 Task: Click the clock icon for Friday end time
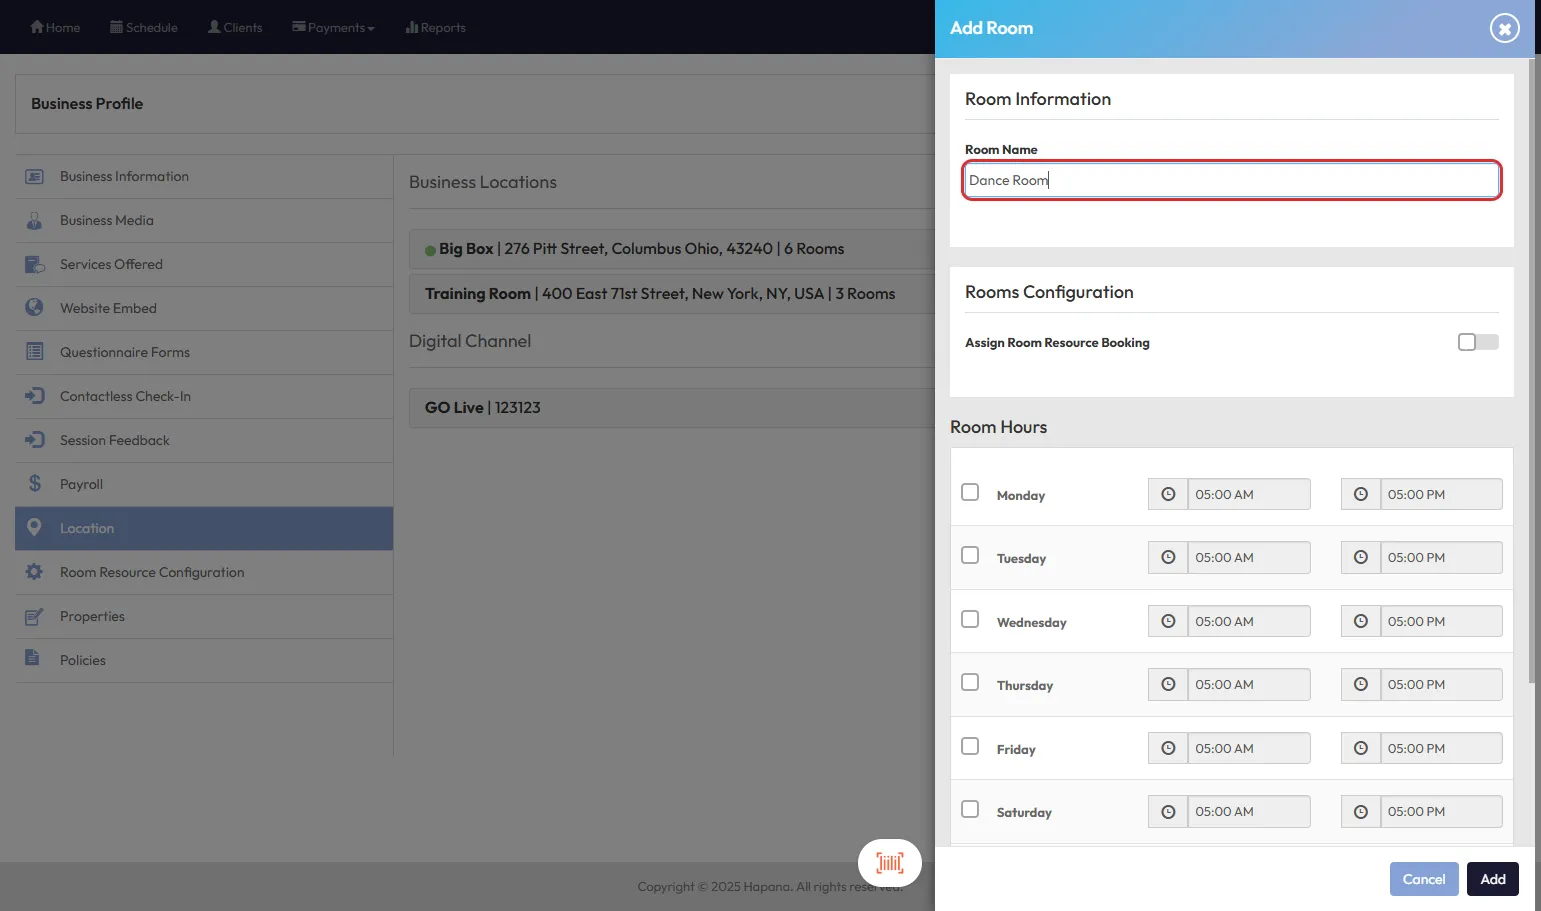(x=1360, y=748)
